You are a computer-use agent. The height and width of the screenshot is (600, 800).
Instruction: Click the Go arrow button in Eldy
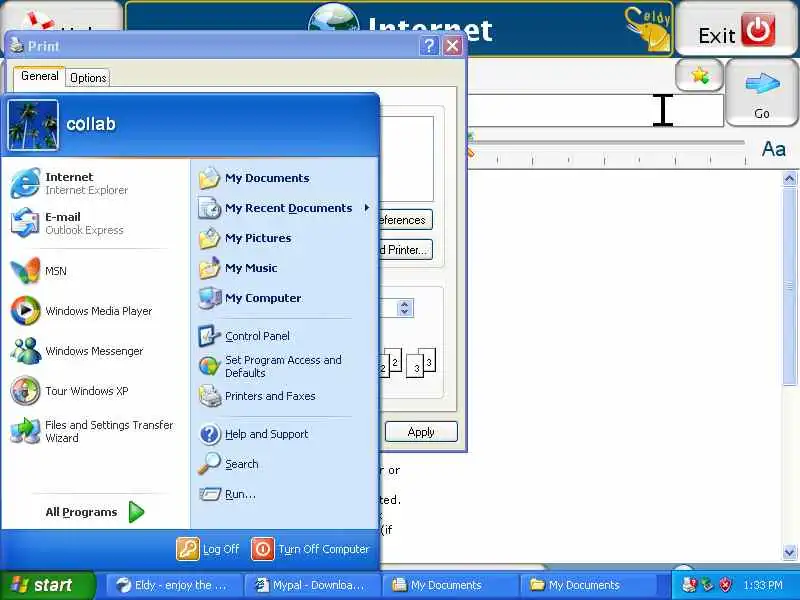click(762, 92)
